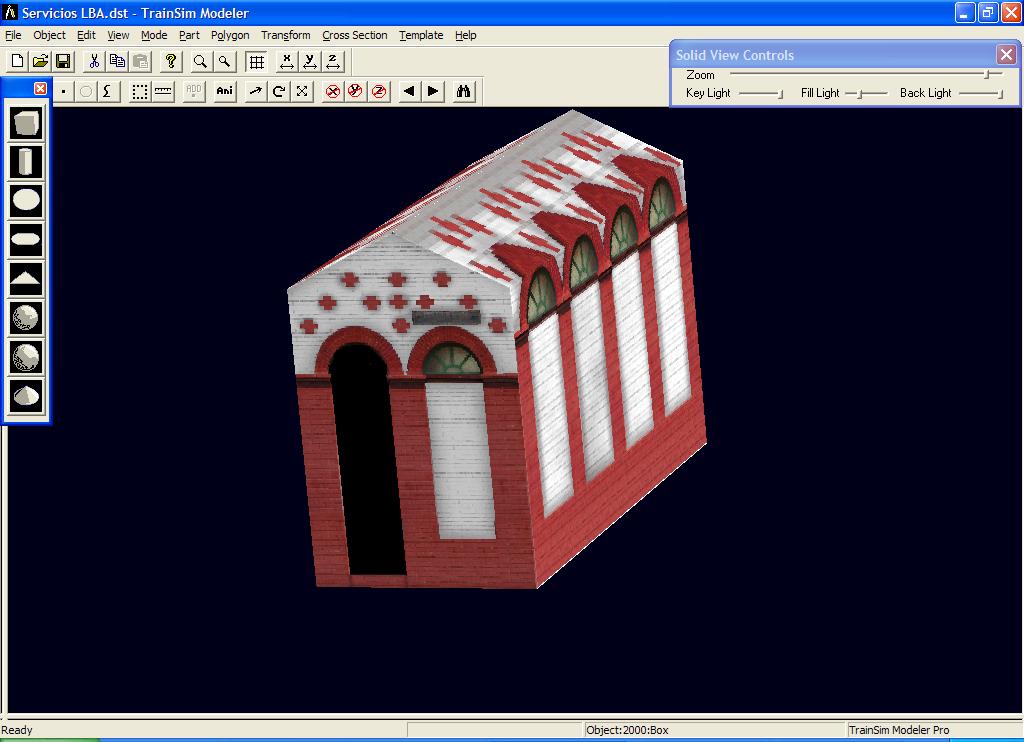Choose the cone shape at the palette bottom
The width and height of the screenshot is (1024, 742).
point(27,395)
